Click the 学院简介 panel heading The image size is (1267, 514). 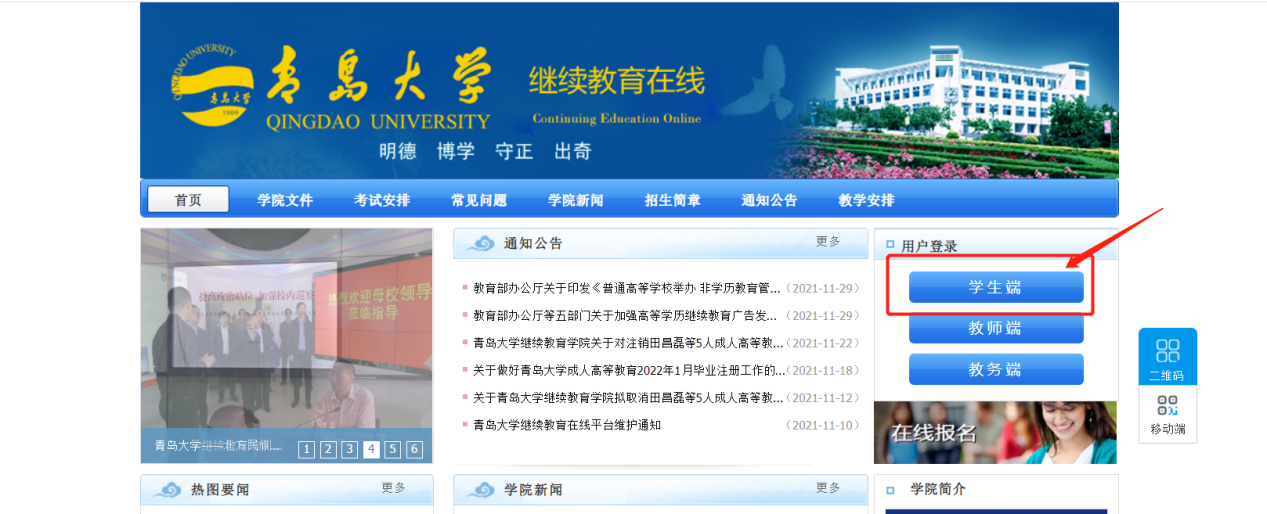[938, 489]
